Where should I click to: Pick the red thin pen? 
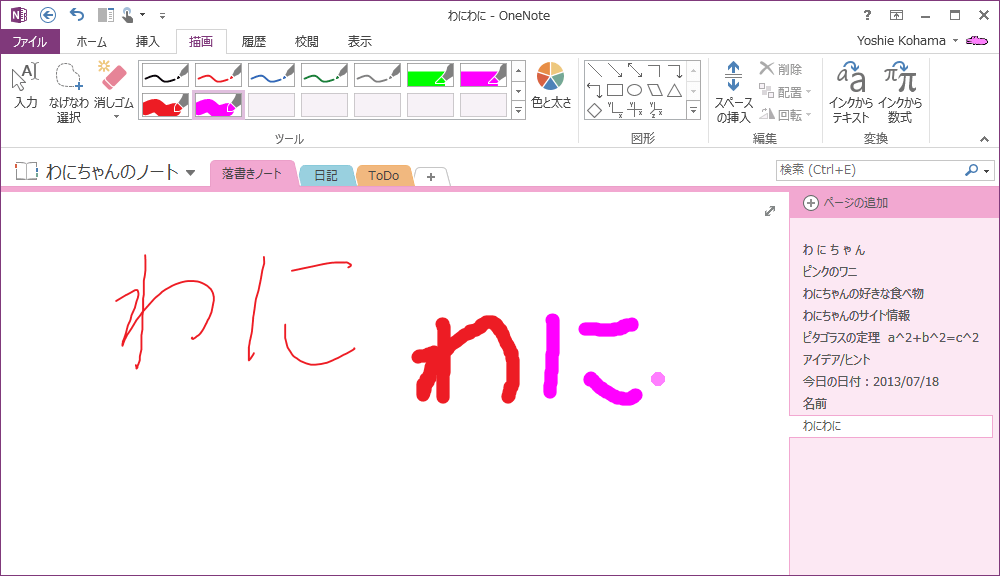pyautogui.click(x=218, y=75)
